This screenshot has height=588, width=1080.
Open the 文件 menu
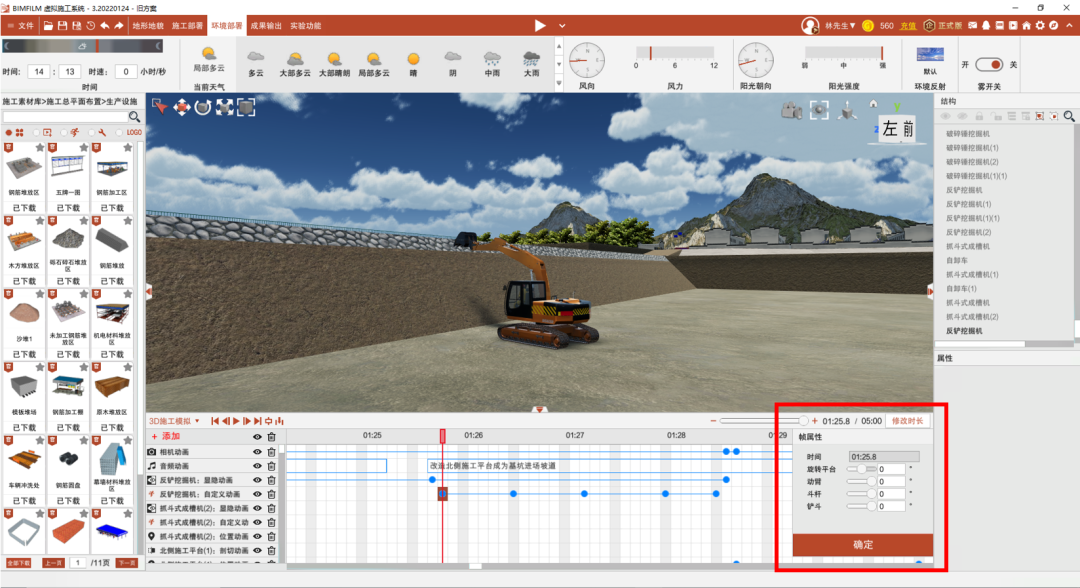(21, 25)
